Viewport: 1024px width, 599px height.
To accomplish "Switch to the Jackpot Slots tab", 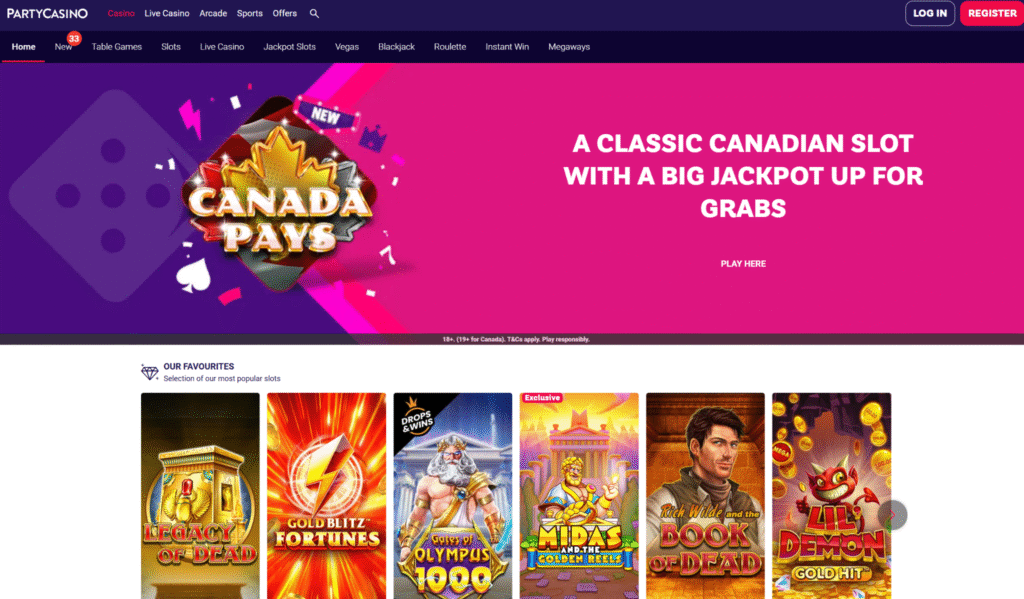I will coord(289,47).
